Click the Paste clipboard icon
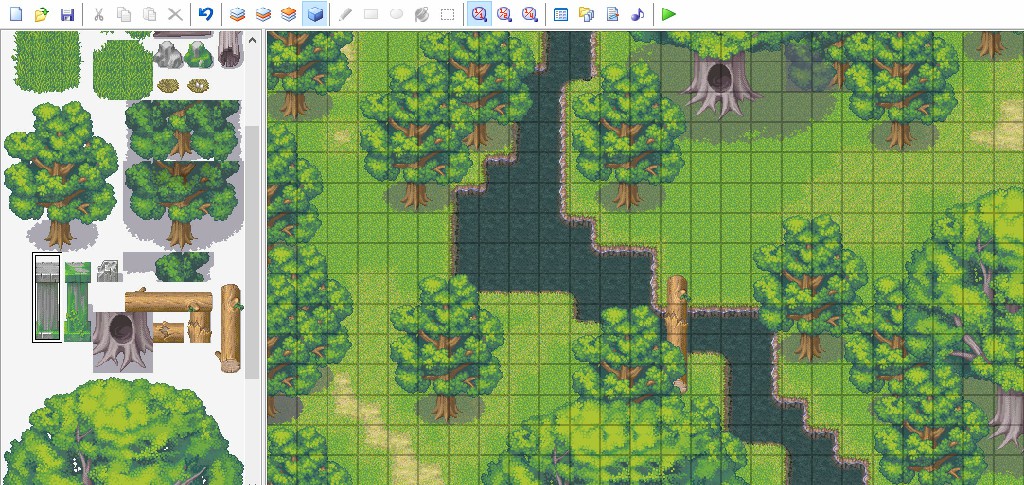Viewport: 1024px width, 485px height. [x=150, y=14]
